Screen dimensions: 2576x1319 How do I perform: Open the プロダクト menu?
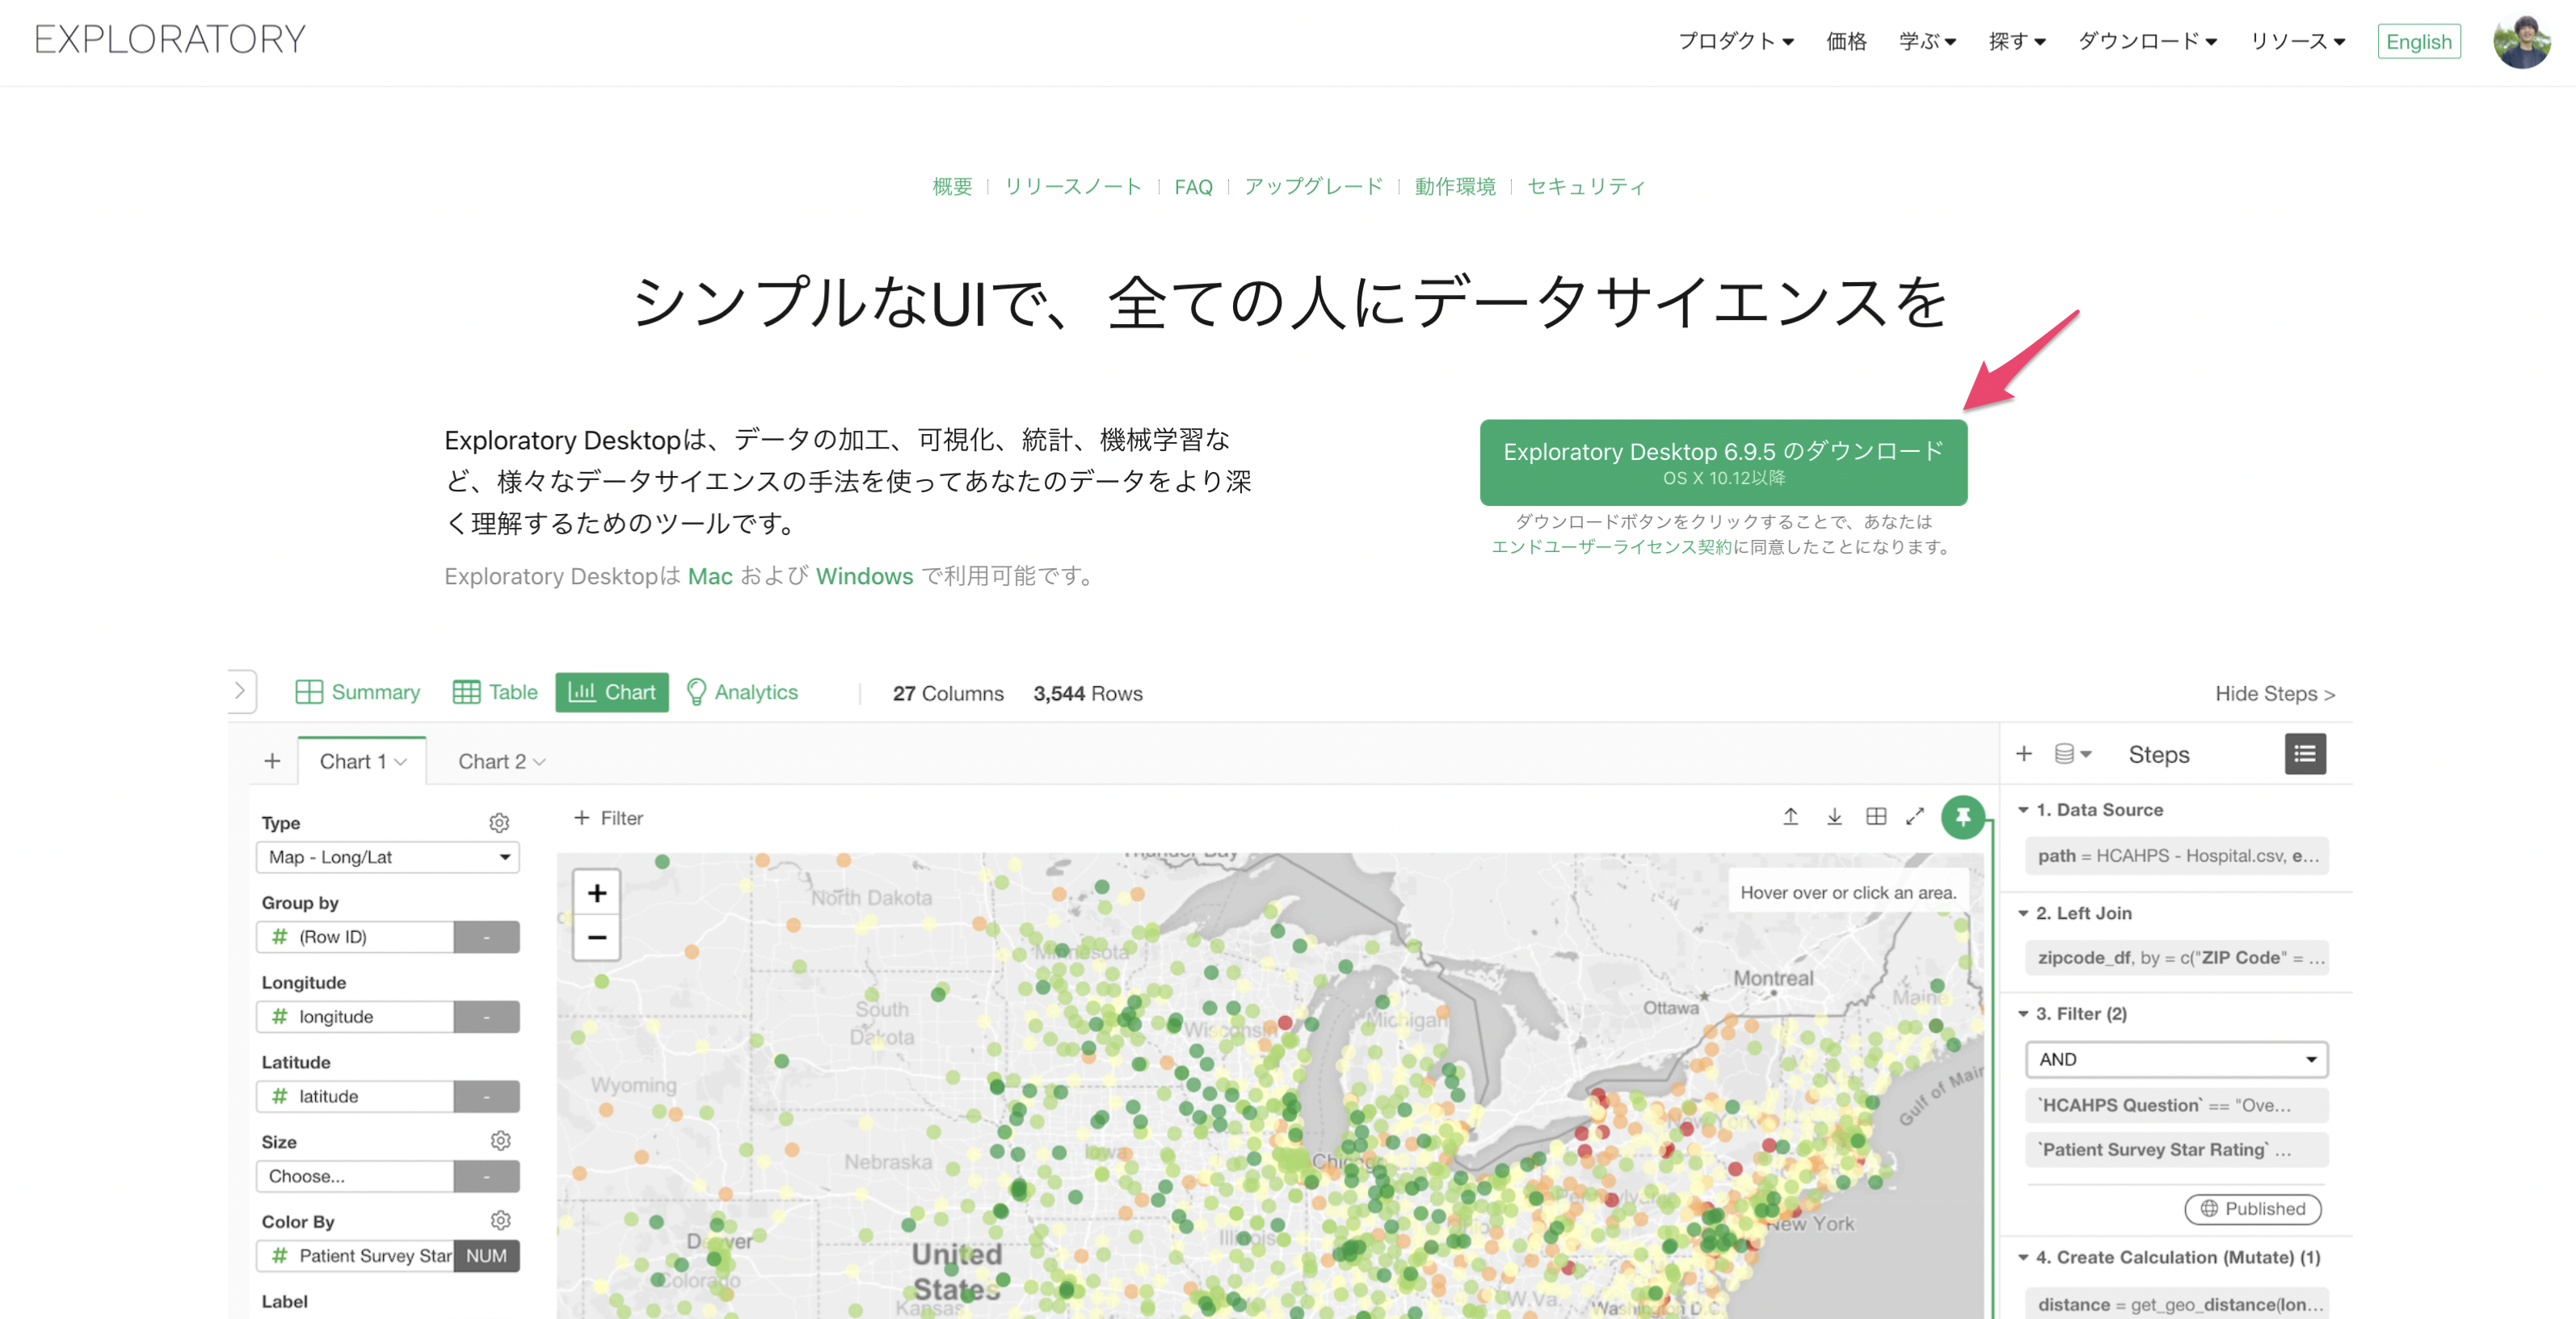point(1735,41)
